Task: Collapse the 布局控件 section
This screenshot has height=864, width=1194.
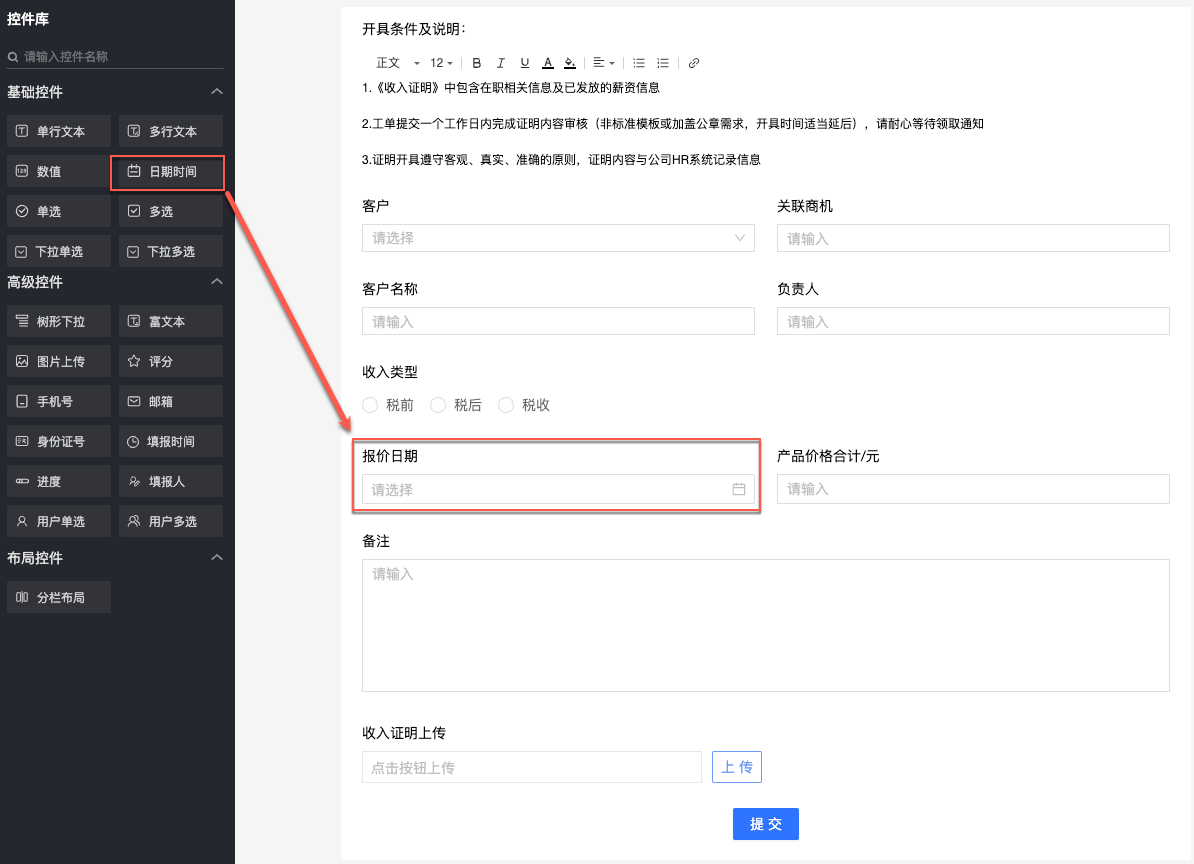Action: point(217,557)
